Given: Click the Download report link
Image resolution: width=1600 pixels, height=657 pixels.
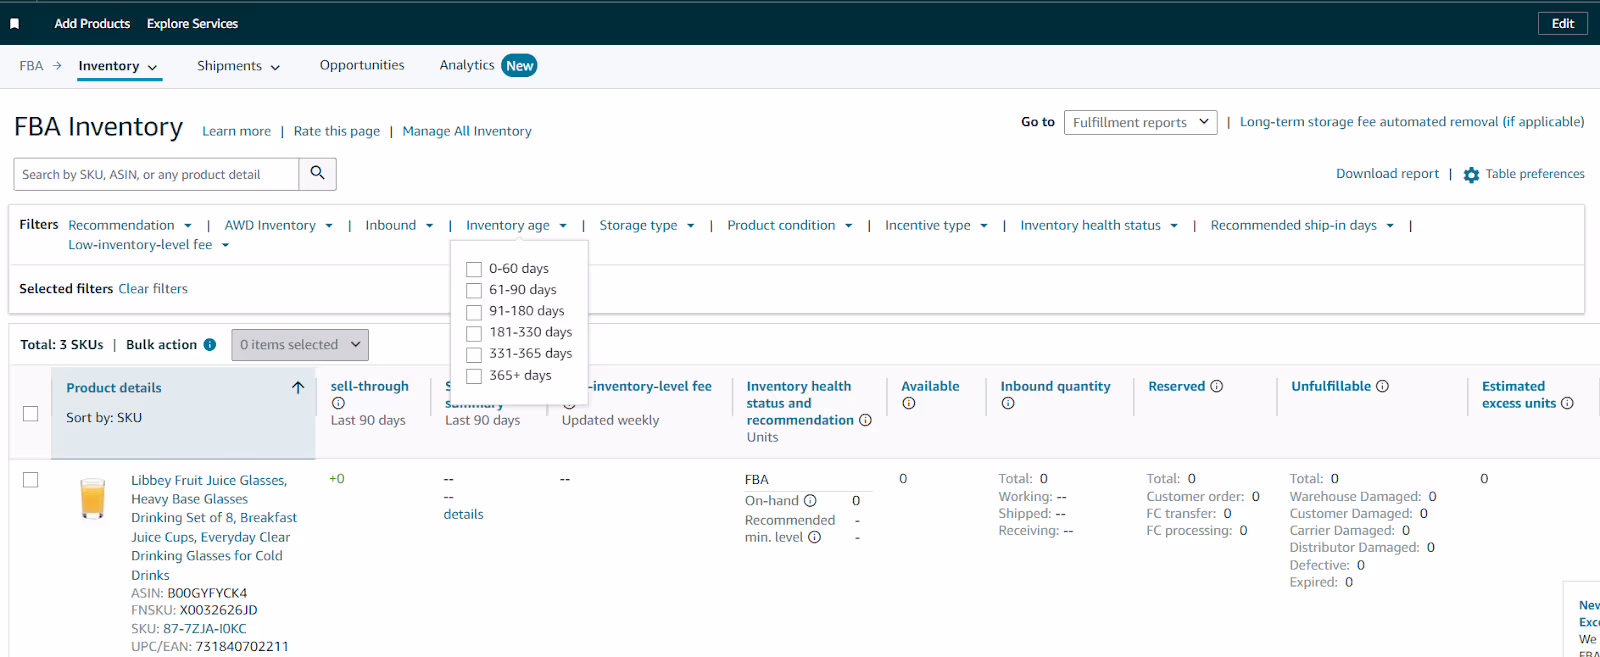Looking at the screenshot, I should [1387, 174].
